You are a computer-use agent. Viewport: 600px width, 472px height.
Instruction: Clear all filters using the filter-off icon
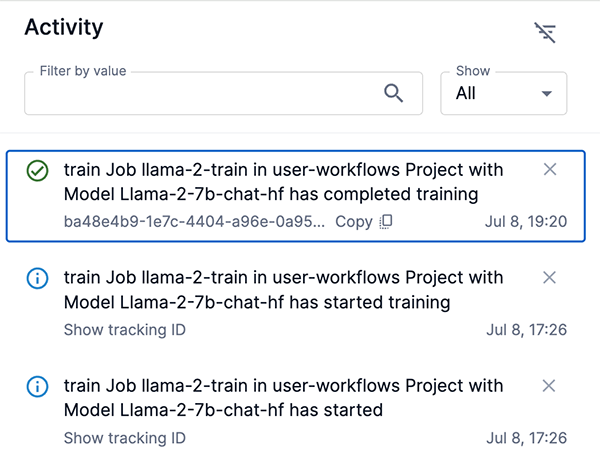click(545, 33)
